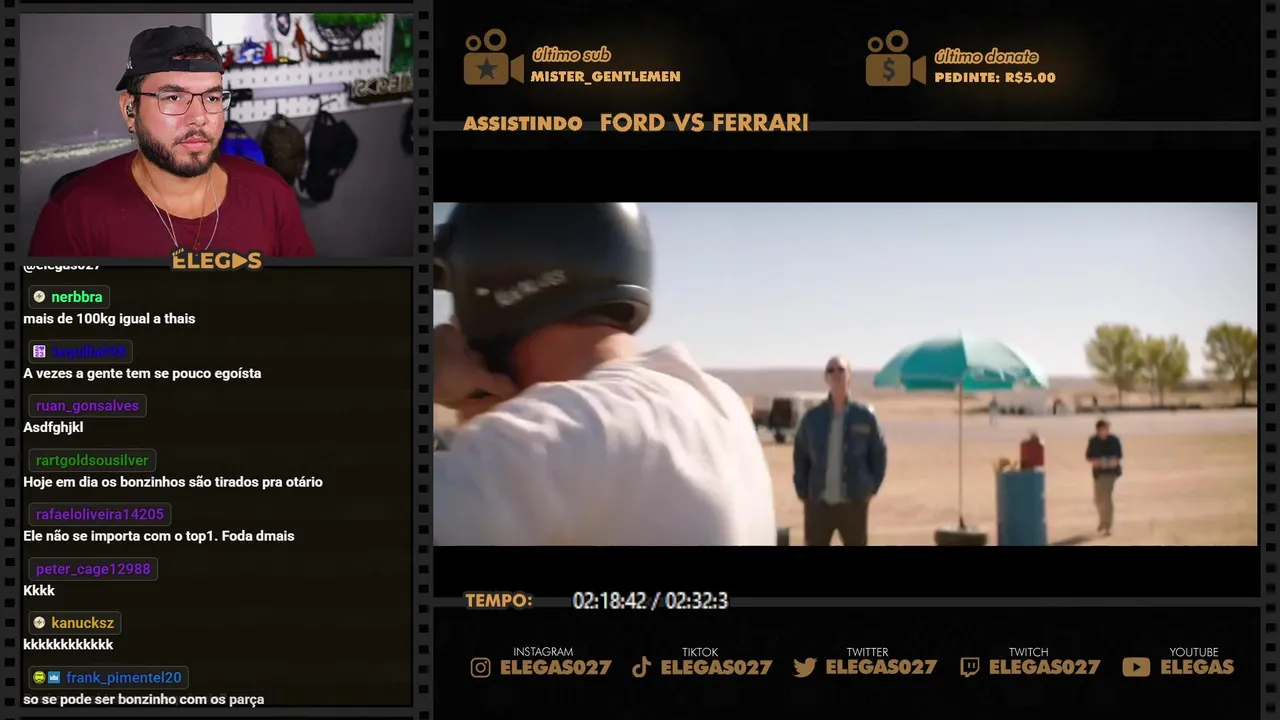
Task: Click message "kkkkkkkkkkkk" from kanucksz
Action: 68,645
